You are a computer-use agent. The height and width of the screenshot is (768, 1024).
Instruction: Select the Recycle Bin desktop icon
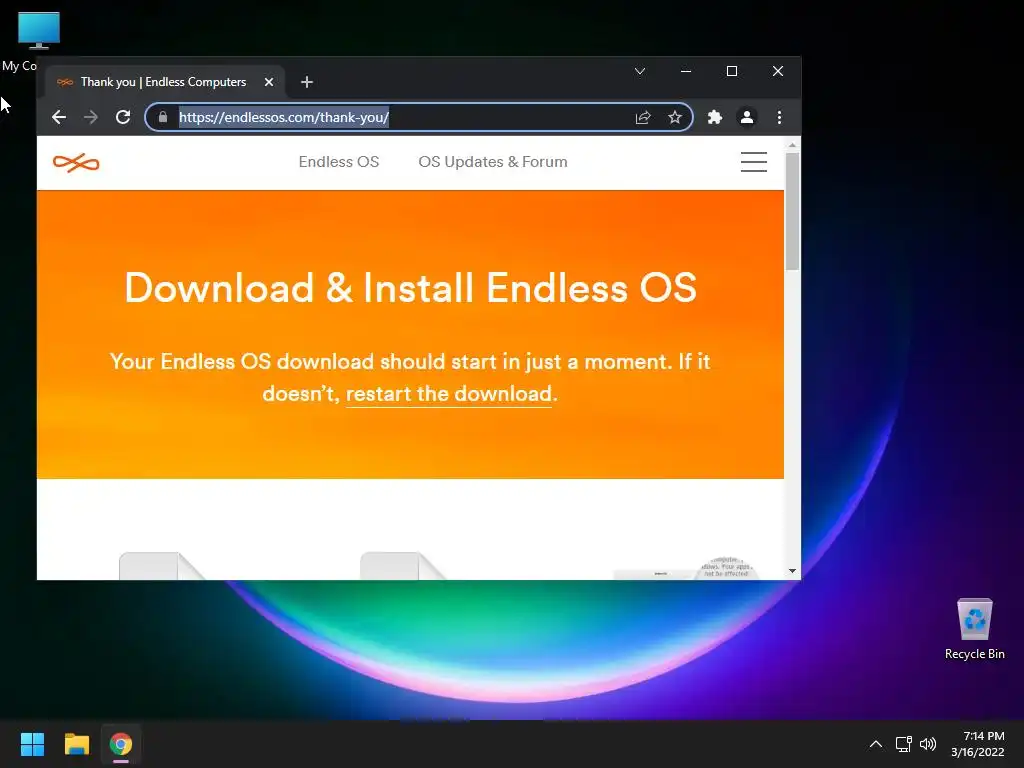click(x=974, y=630)
